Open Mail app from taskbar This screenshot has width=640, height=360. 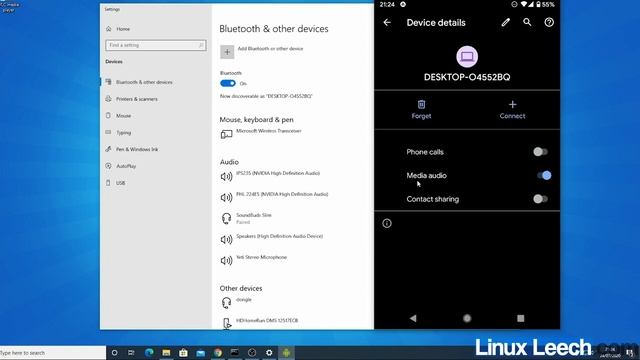click(x=200, y=353)
